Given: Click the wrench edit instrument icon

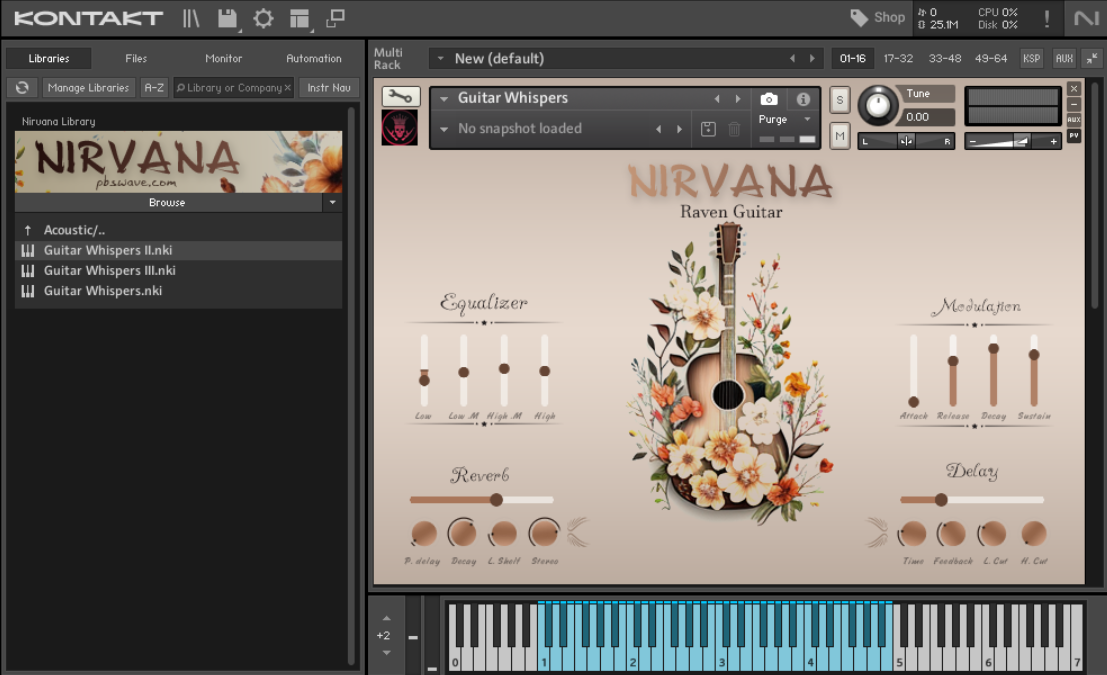Looking at the screenshot, I should click(400, 96).
